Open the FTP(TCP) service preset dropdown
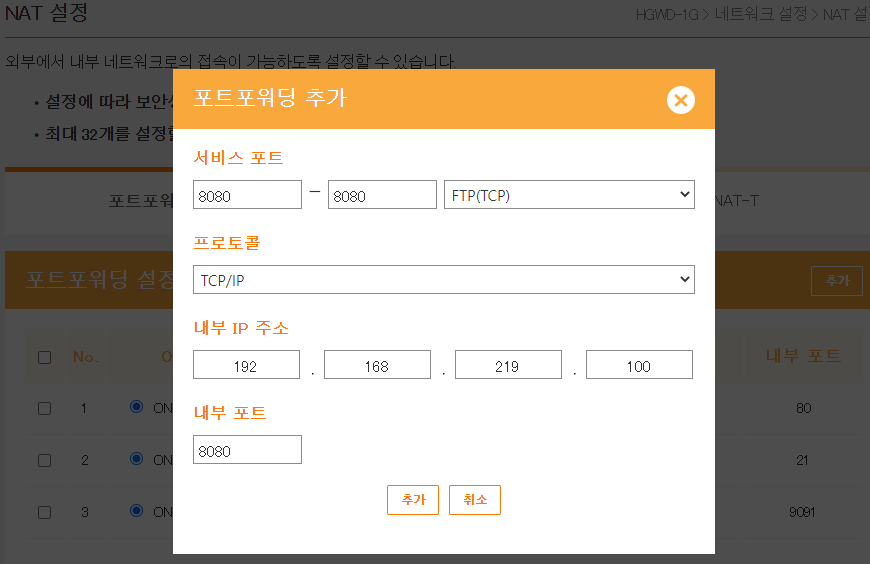This screenshot has width=870, height=564. [x=569, y=195]
